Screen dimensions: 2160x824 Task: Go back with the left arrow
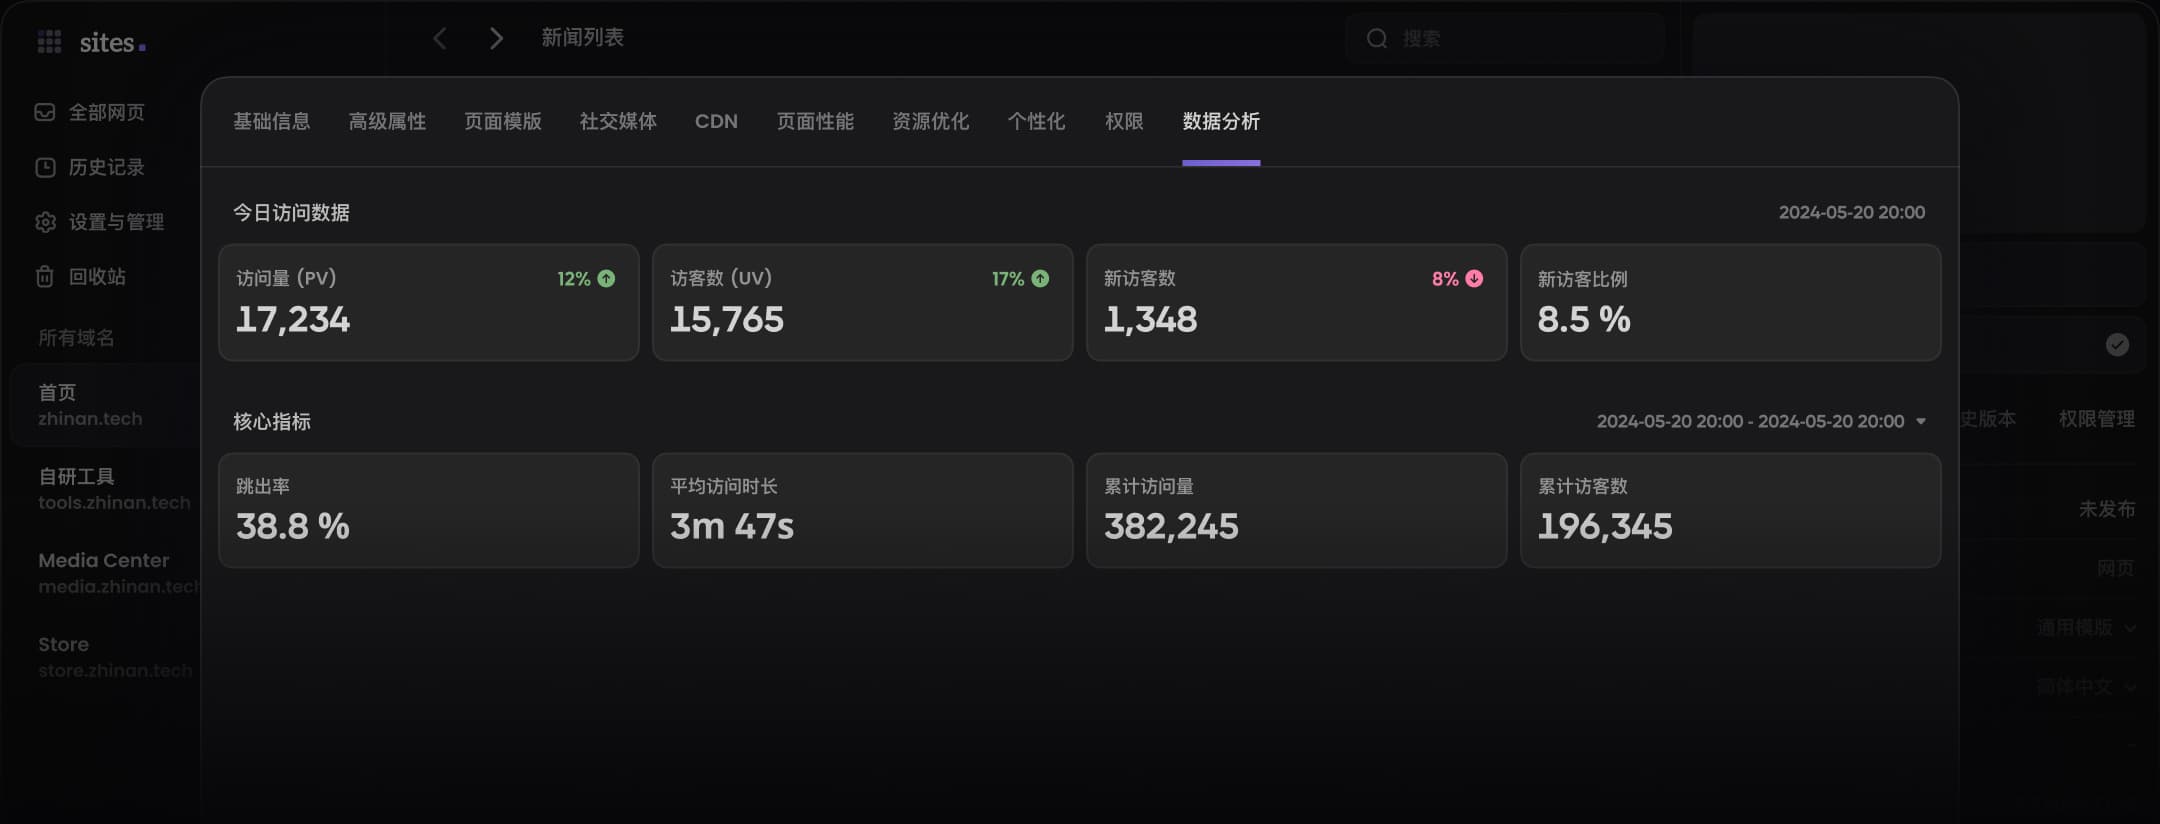(x=440, y=38)
